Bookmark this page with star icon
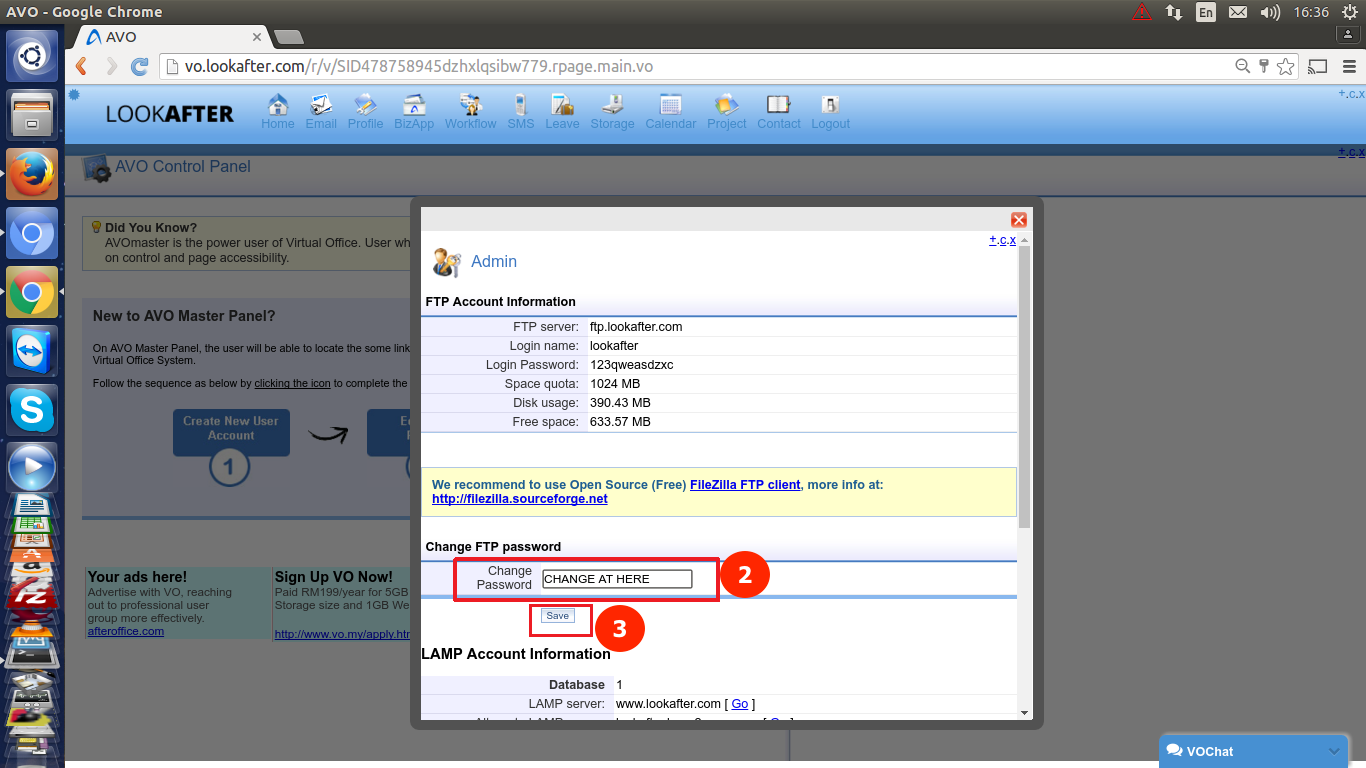This screenshot has height=768, width=1366. tap(1286, 67)
